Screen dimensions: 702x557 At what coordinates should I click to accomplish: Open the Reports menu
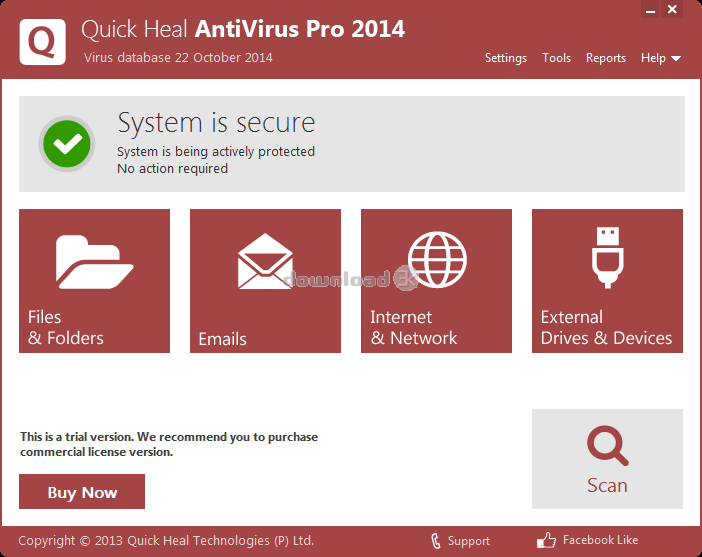pyautogui.click(x=605, y=58)
